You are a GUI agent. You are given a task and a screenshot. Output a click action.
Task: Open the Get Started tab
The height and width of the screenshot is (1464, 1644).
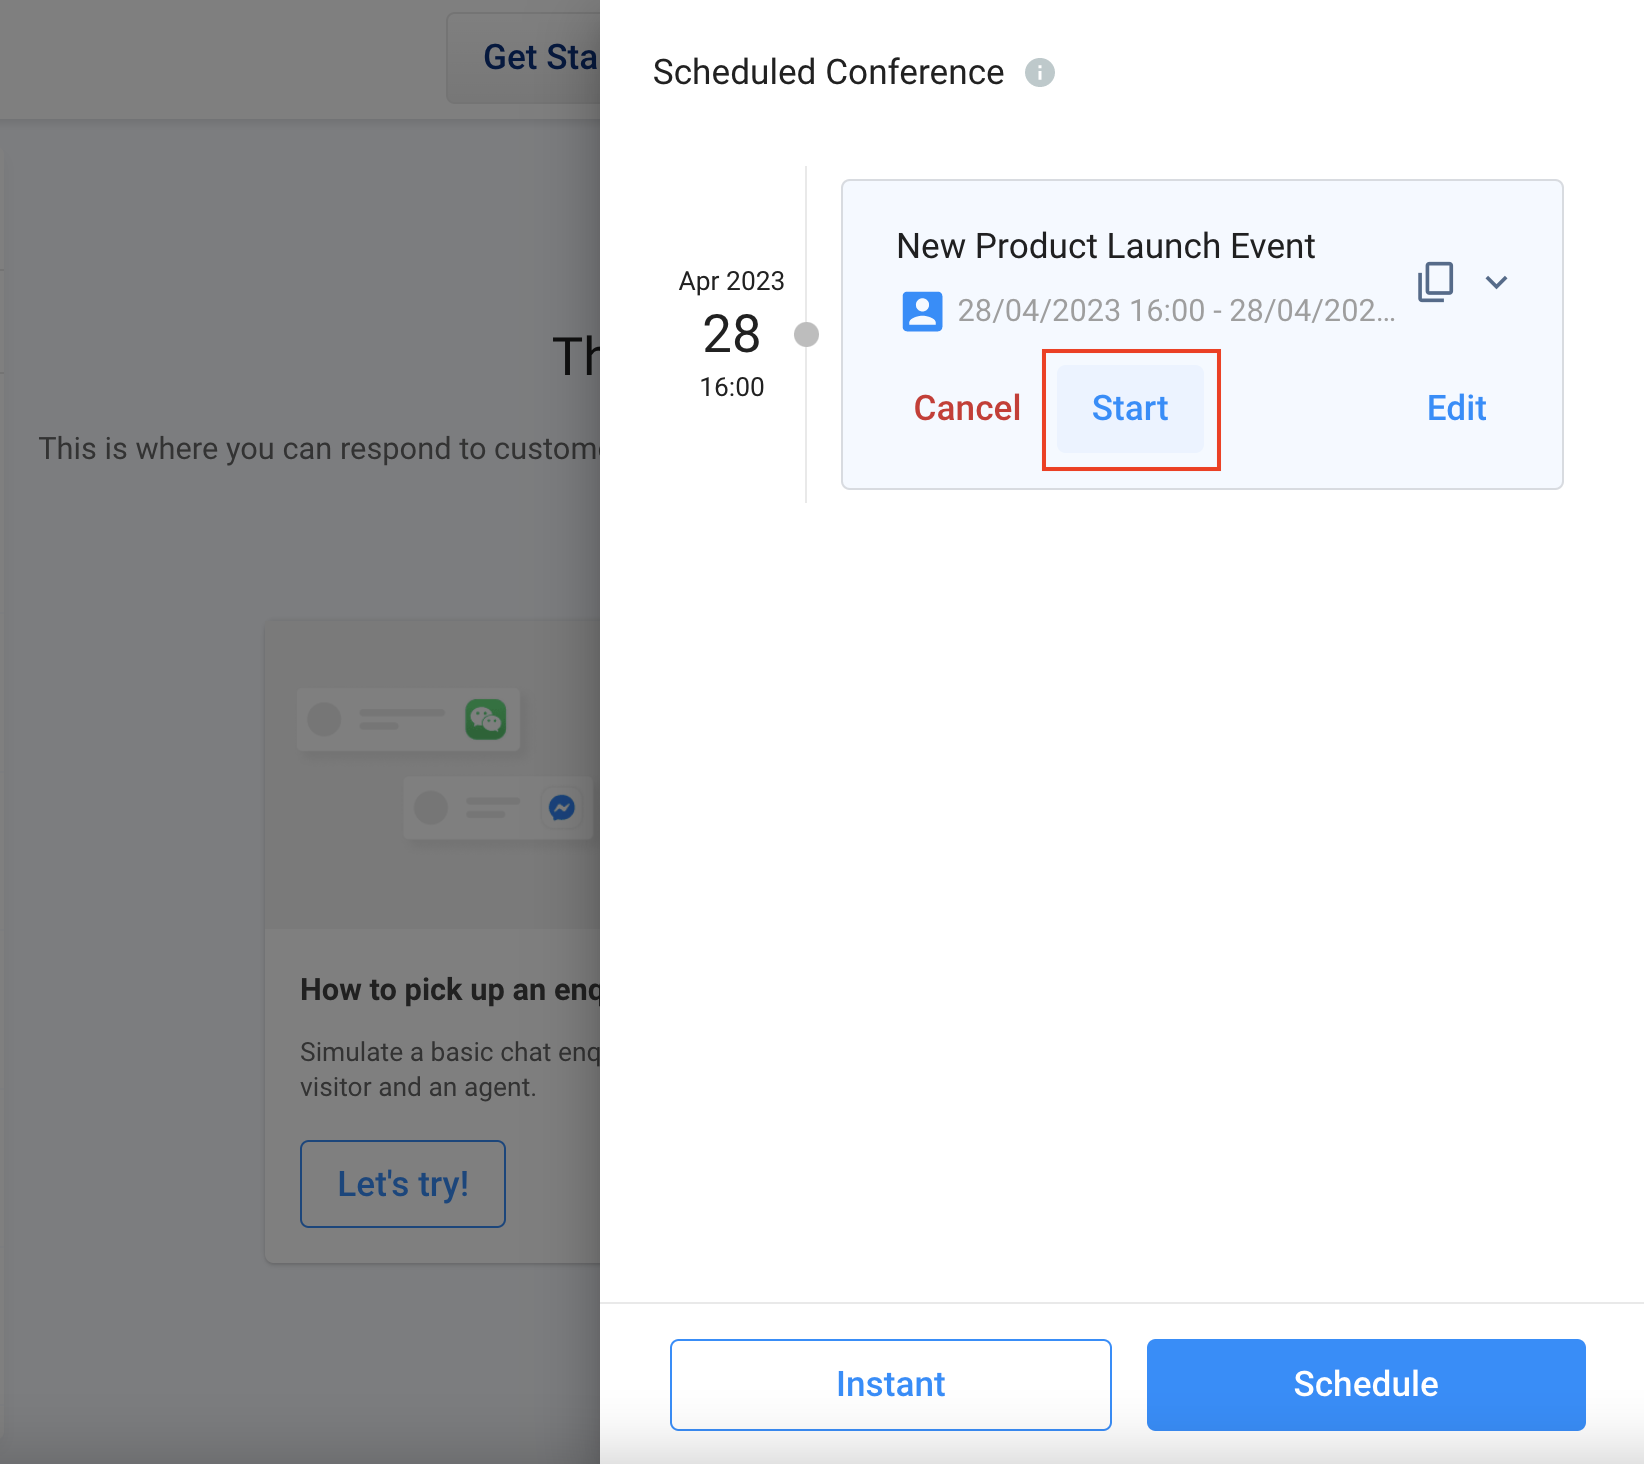tap(524, 58)
